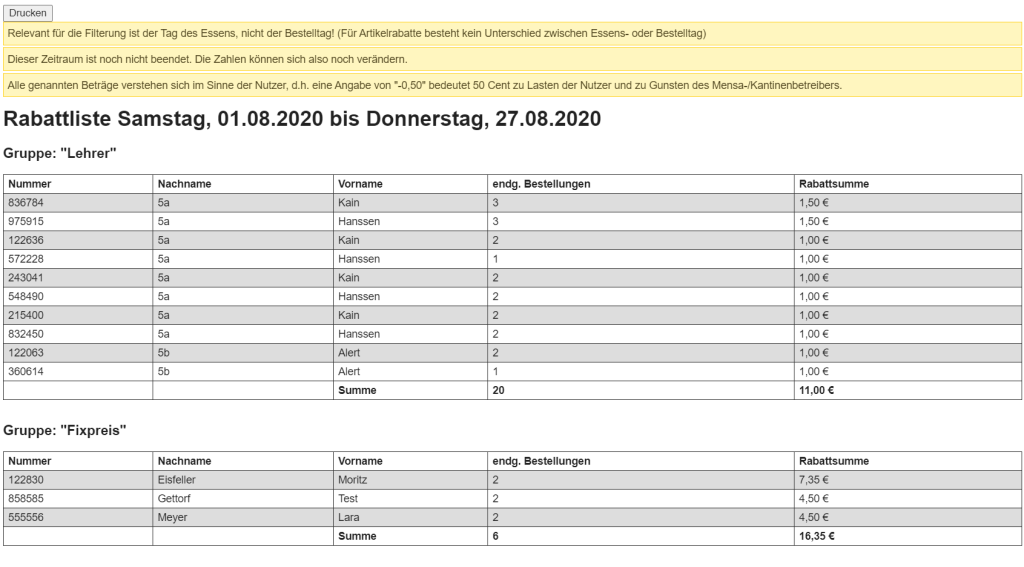Click the Nummer column header in Lehrer table

click(29, 184)
